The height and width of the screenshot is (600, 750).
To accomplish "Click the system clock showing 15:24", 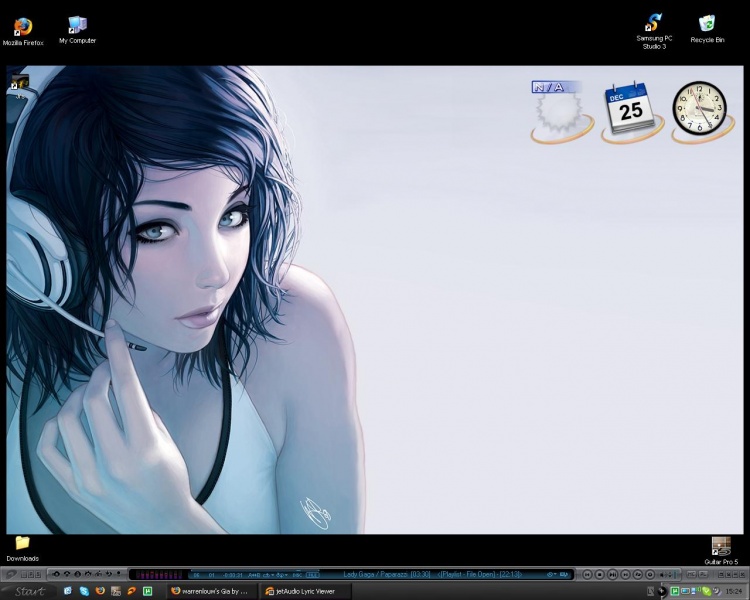I will pyautogui.click(x=733, y=591).
